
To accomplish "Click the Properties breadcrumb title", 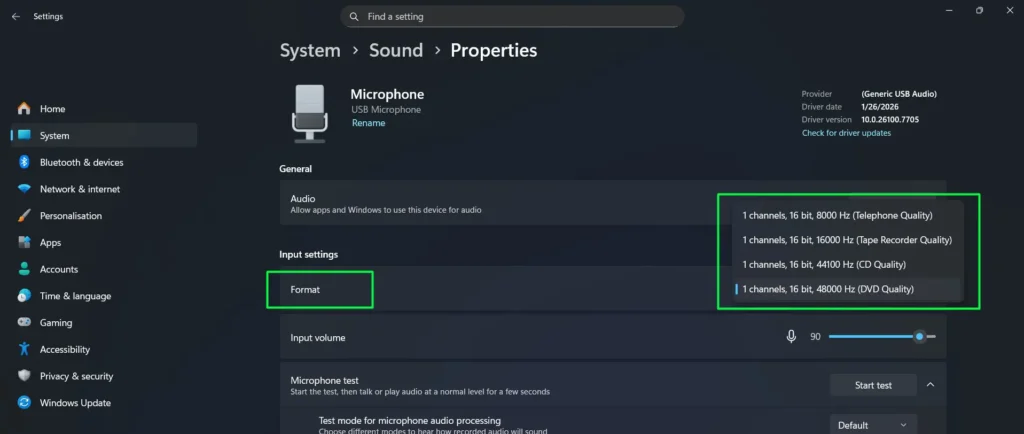I will 494,50.
